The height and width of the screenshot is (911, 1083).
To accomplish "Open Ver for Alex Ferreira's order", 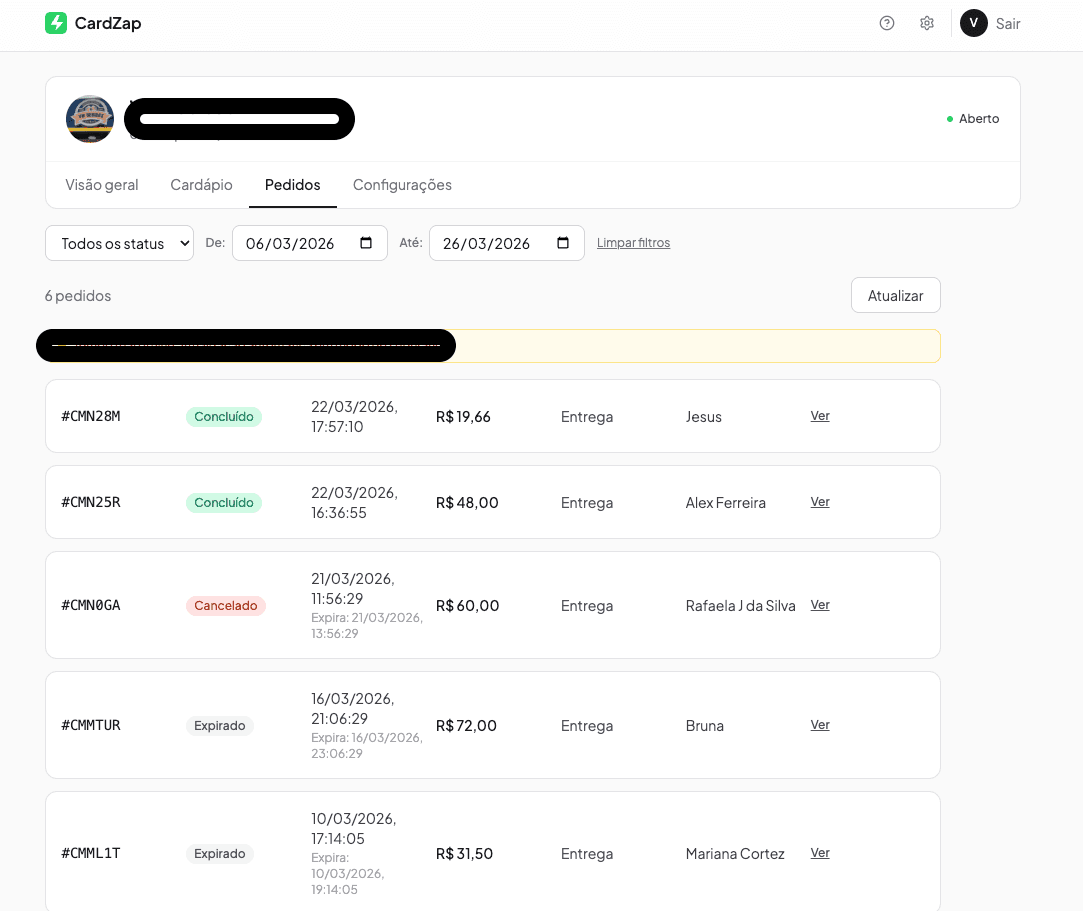I will [x=820, y=502].
